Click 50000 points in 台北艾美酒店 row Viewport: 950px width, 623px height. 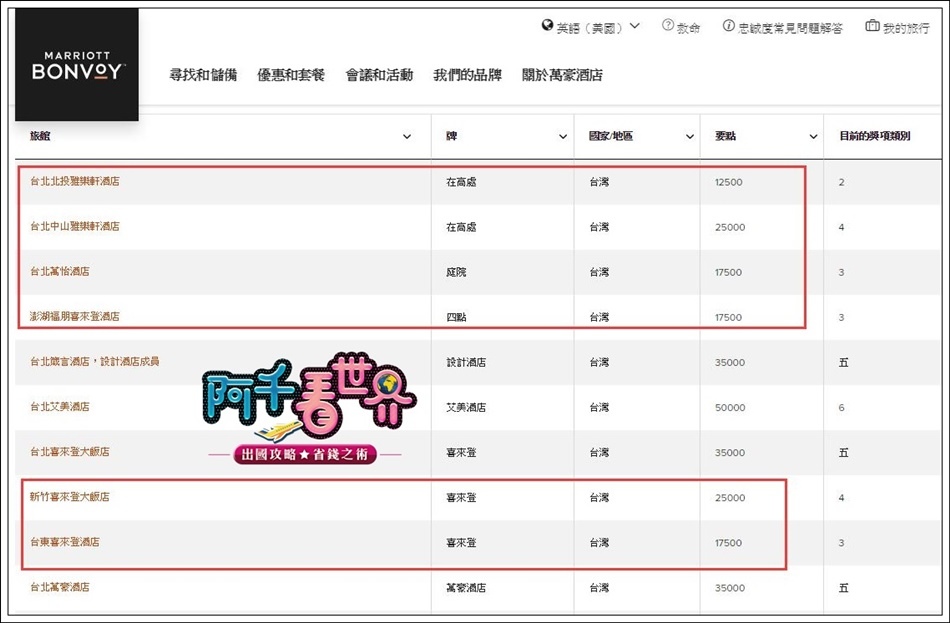(x=730, y=407)
